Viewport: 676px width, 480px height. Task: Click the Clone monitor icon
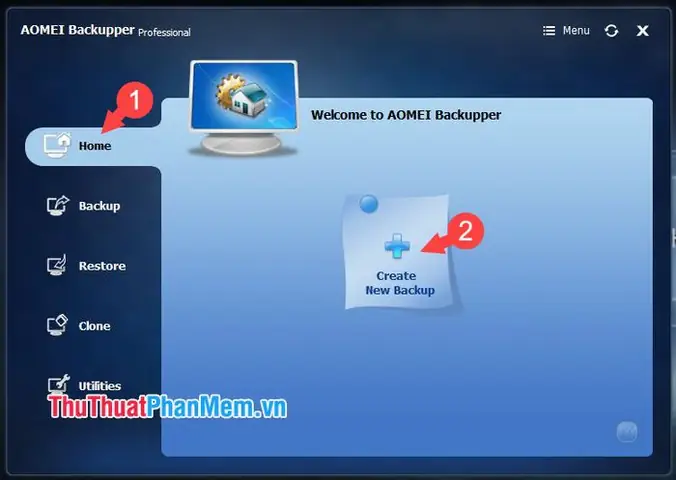pos(57,325)
